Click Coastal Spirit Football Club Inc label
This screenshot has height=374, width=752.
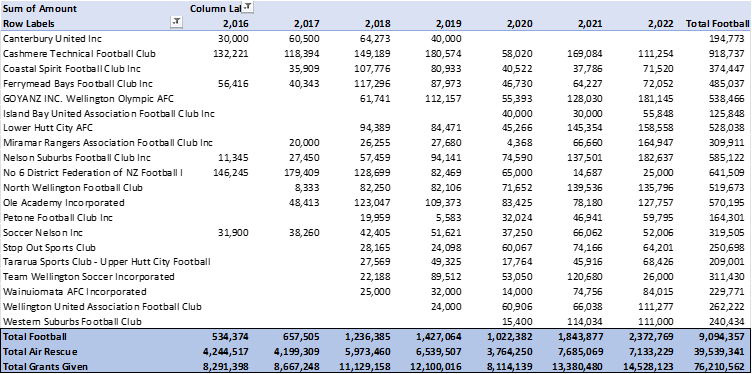pos(72,69)
